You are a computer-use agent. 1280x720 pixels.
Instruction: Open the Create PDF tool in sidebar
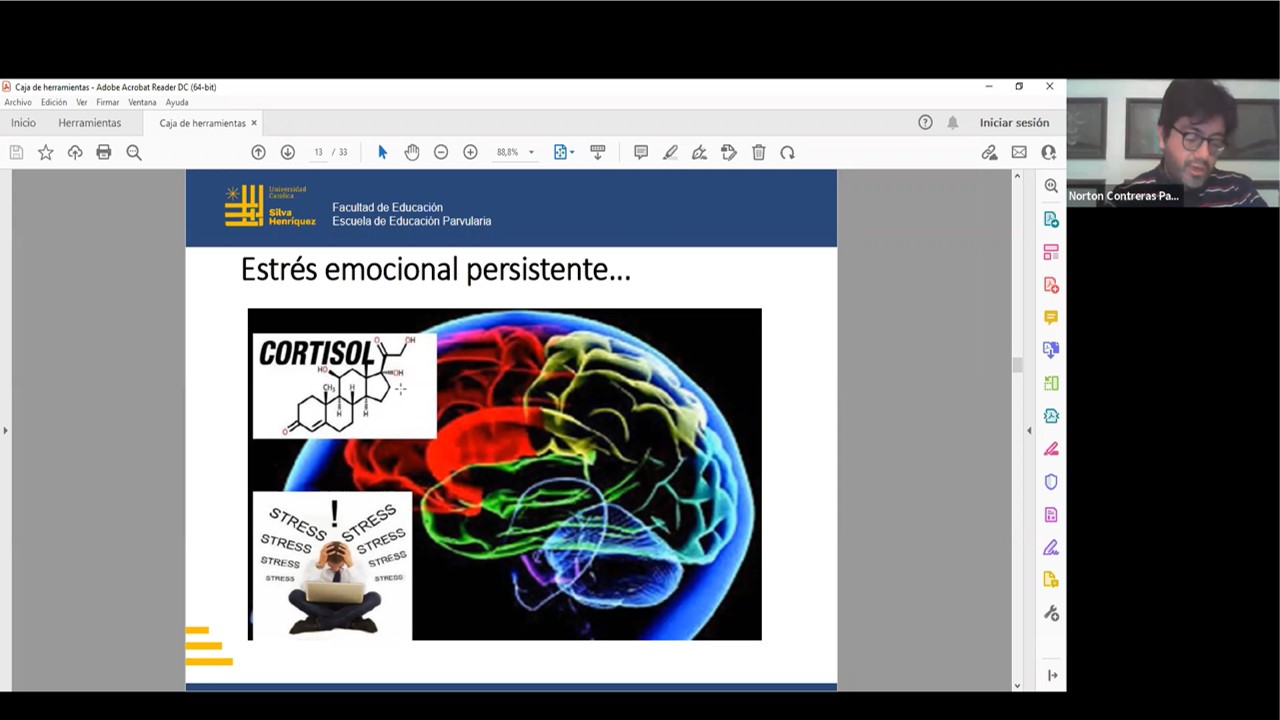click(x=1051, y=285)
